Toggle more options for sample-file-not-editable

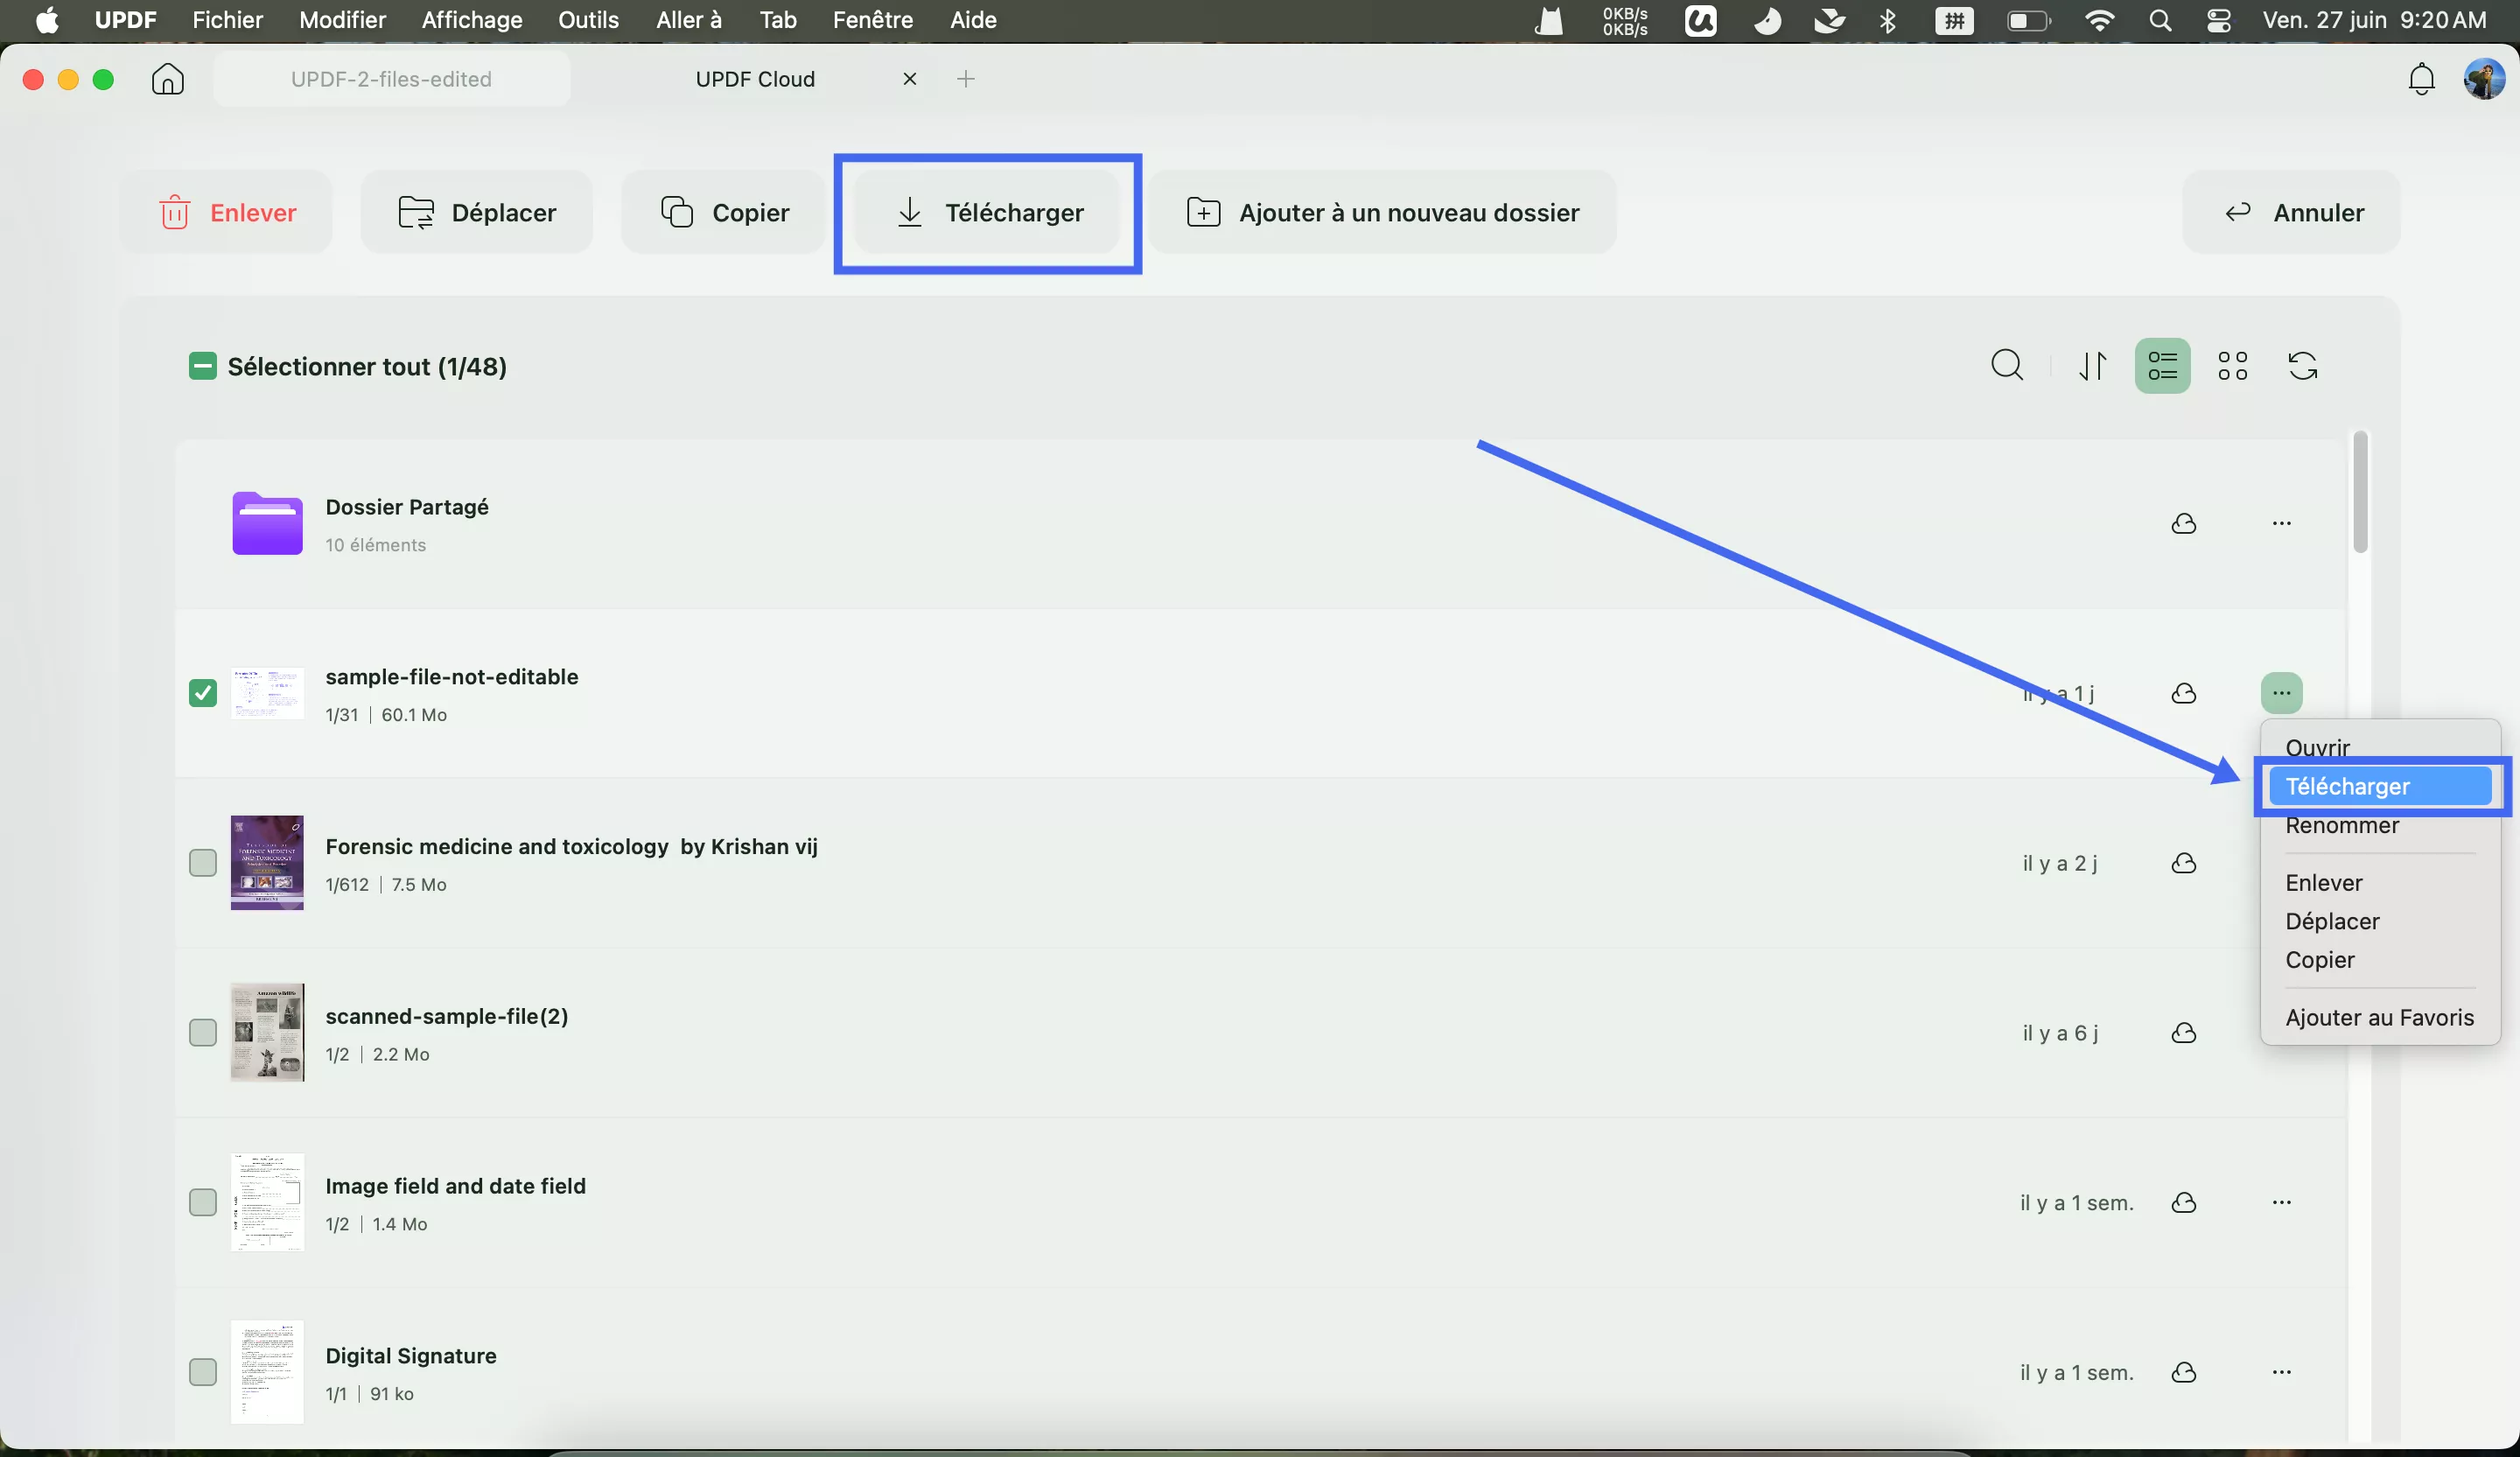pyautogui.click(x=2281, y=693)
